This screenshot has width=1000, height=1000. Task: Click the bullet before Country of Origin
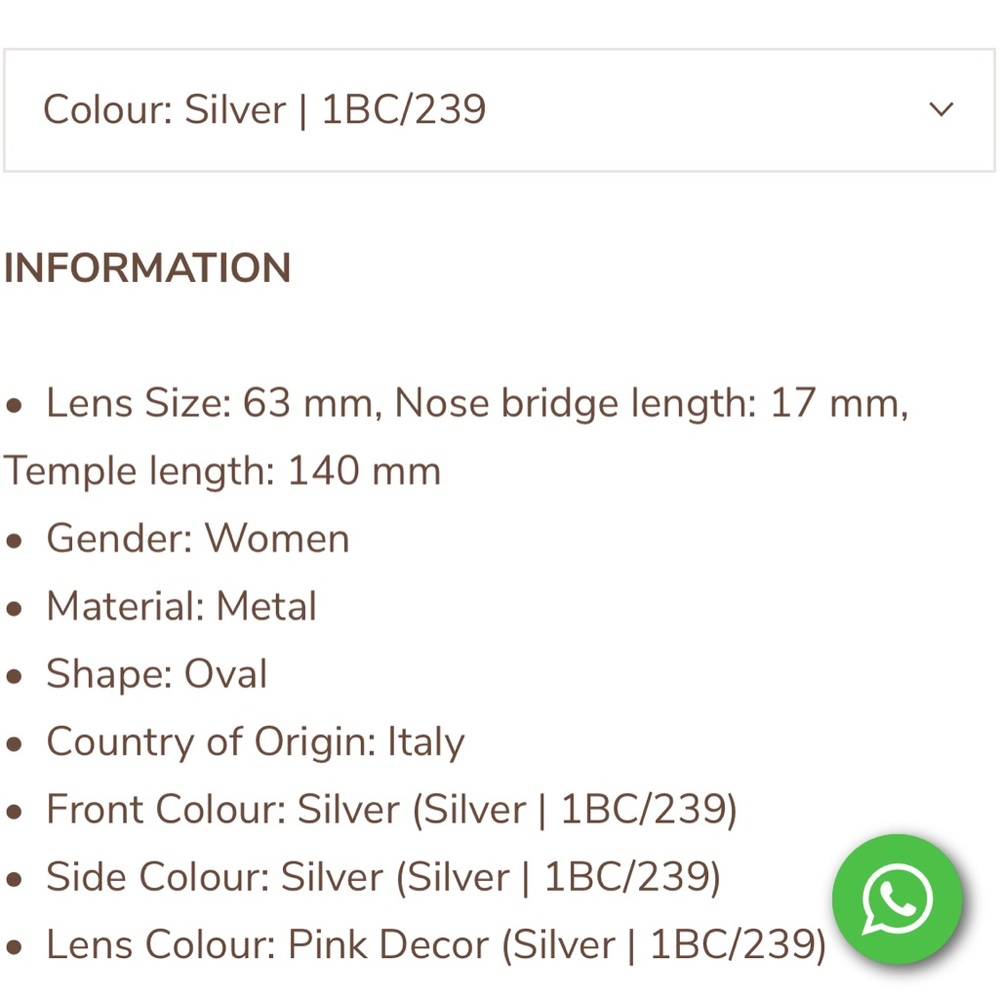tap(14, 744)
